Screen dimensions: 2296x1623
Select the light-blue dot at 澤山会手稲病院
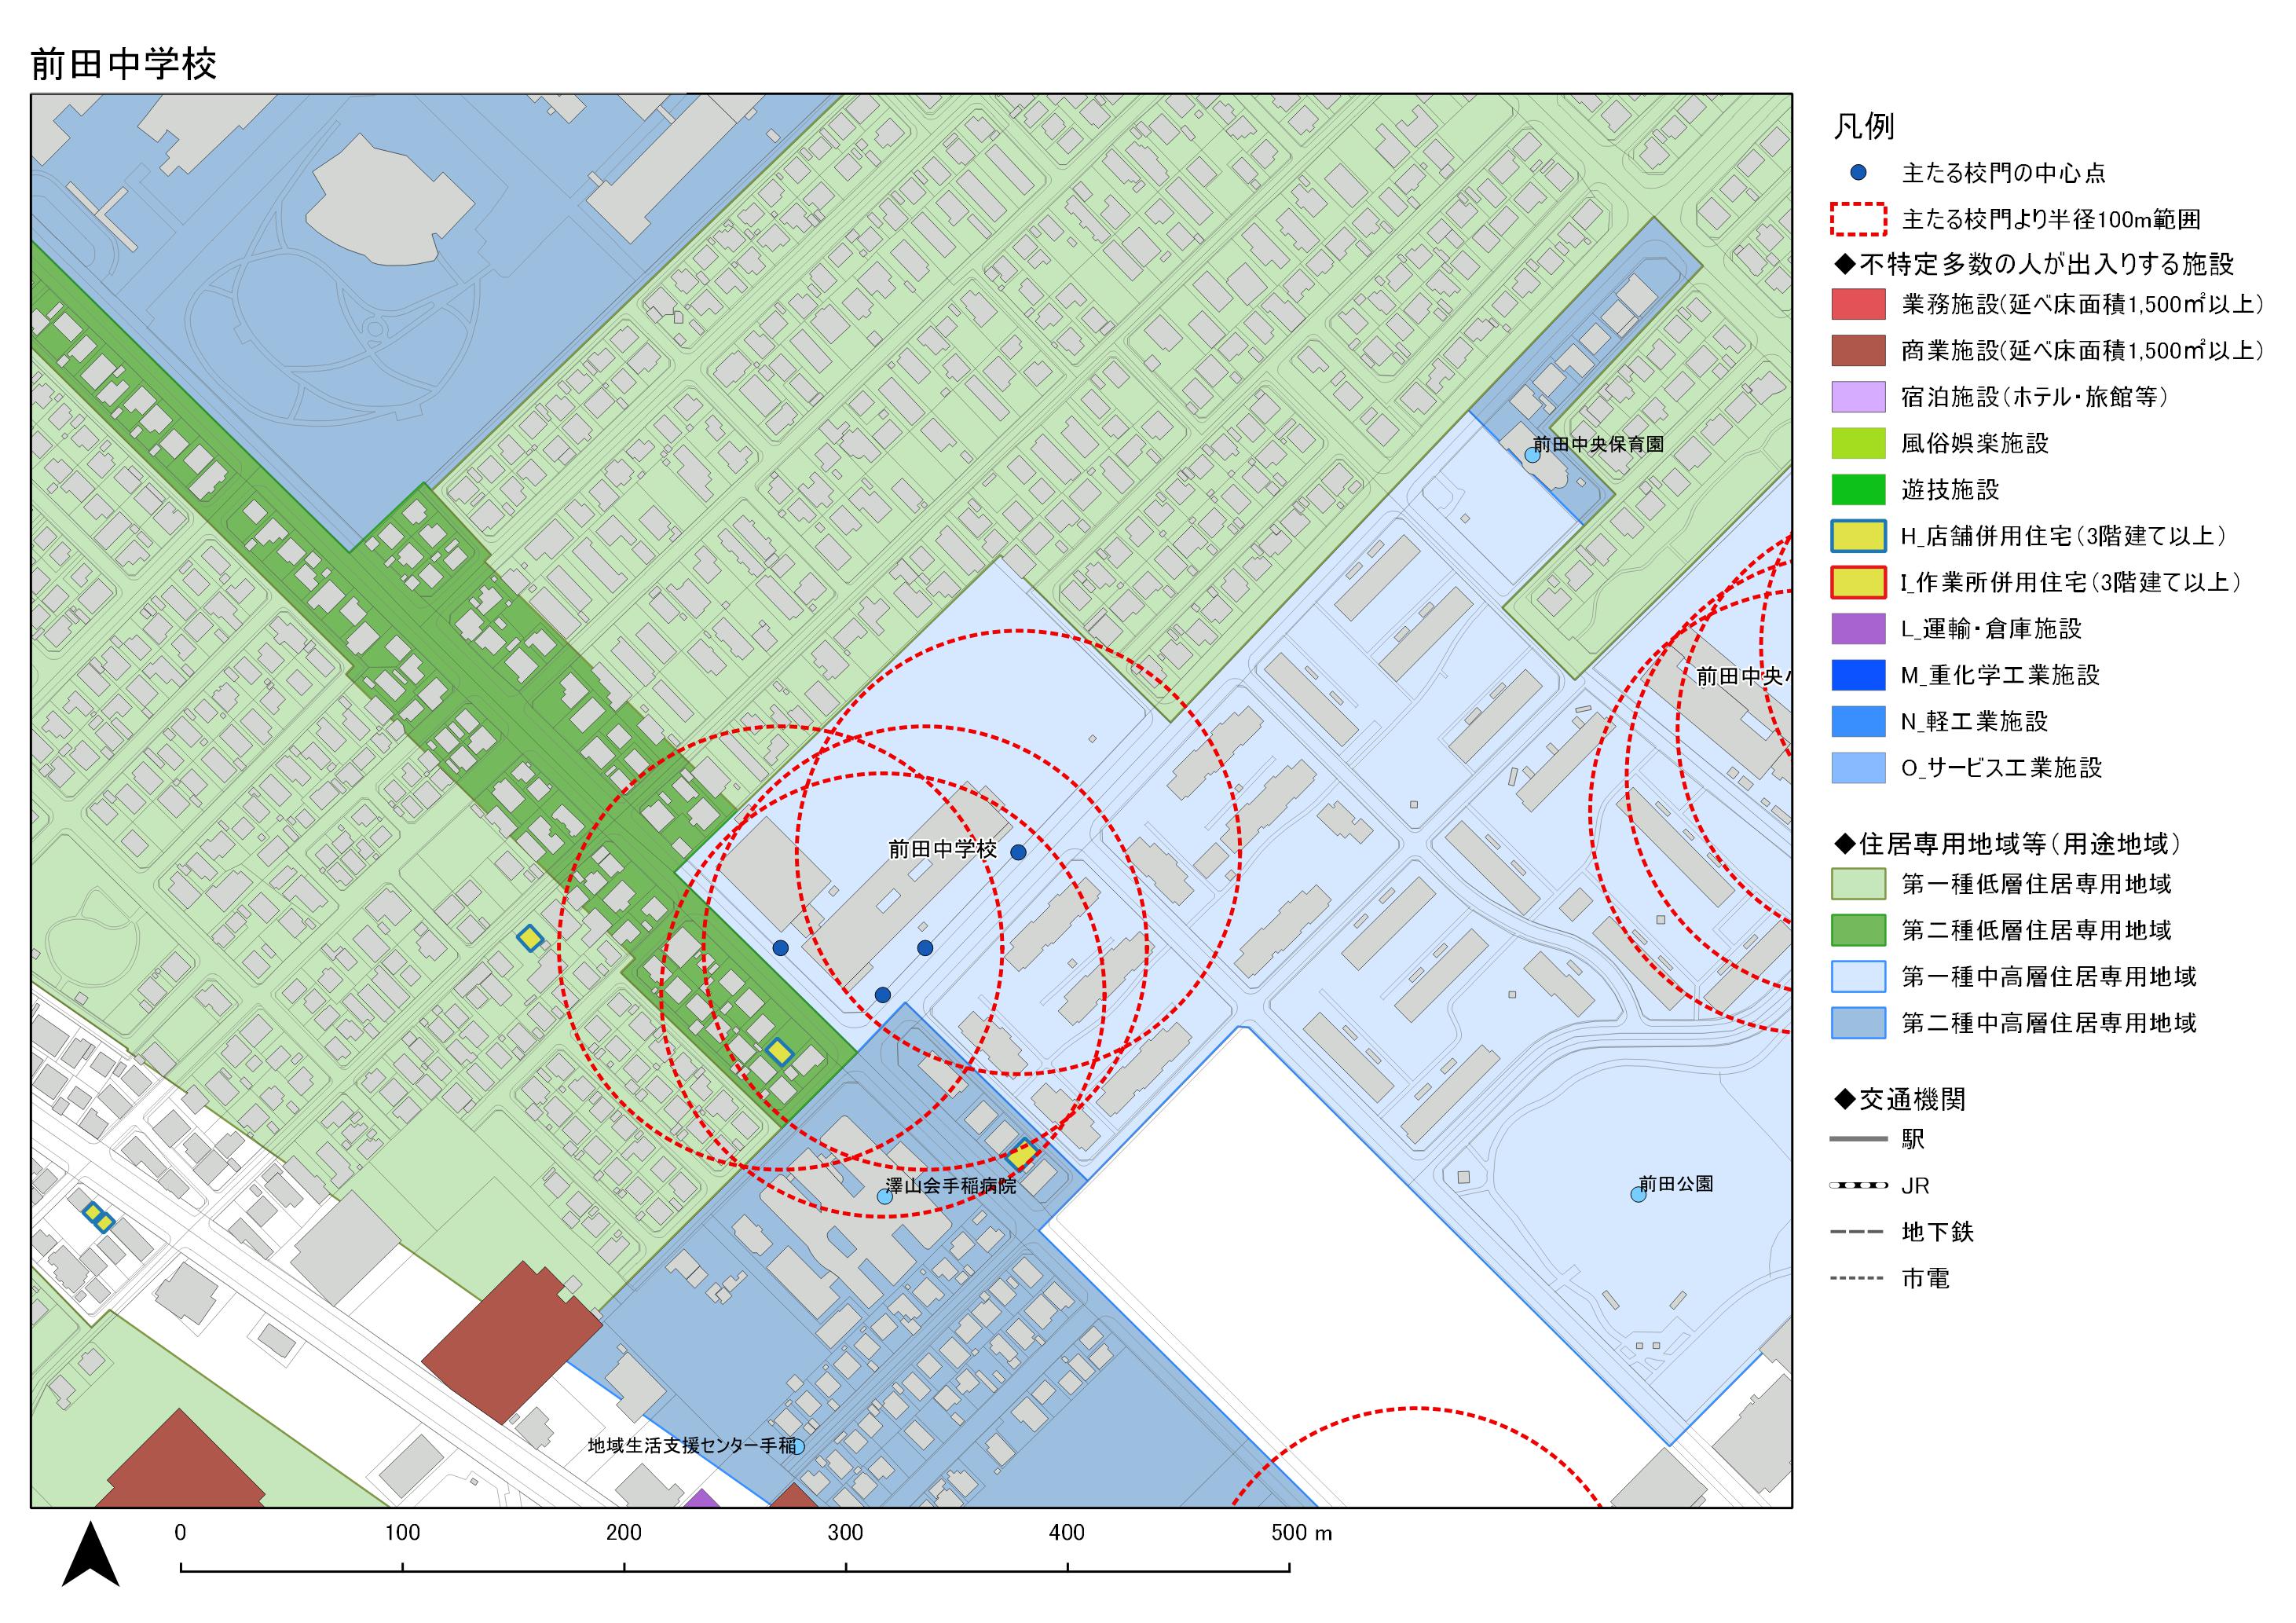pyautogui.click(x=884, y=1196)
